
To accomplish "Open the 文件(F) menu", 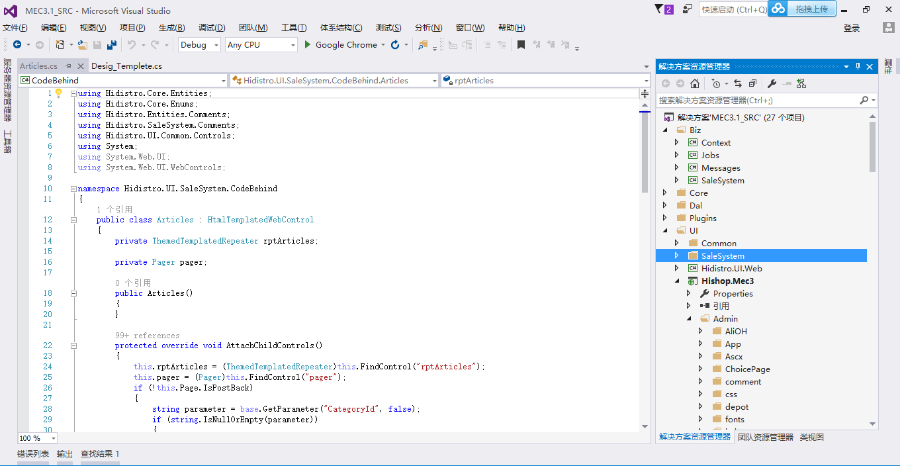I will point(15,28).
